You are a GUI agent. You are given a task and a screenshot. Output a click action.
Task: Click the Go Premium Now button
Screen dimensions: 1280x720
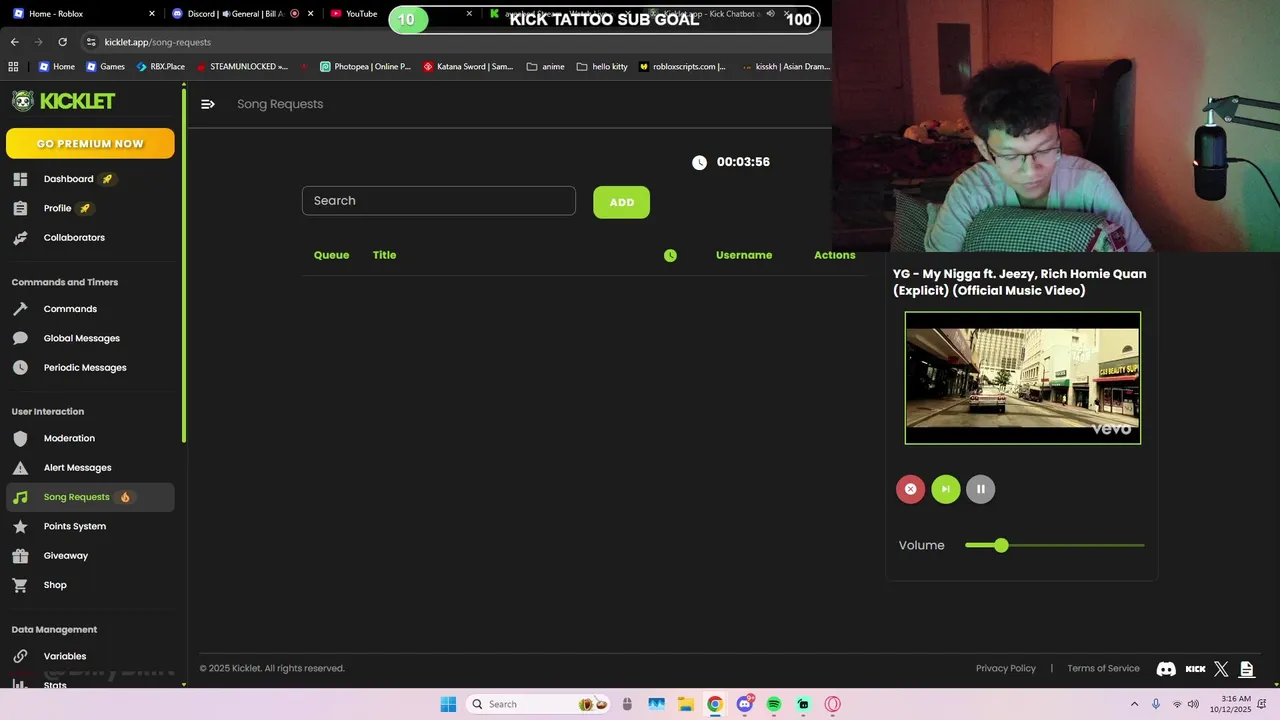90,143
